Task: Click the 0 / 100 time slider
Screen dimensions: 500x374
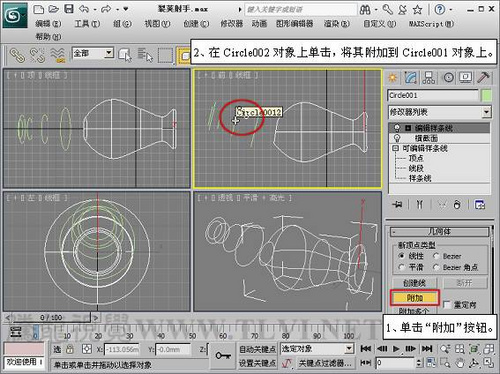Action: point(51,318)
